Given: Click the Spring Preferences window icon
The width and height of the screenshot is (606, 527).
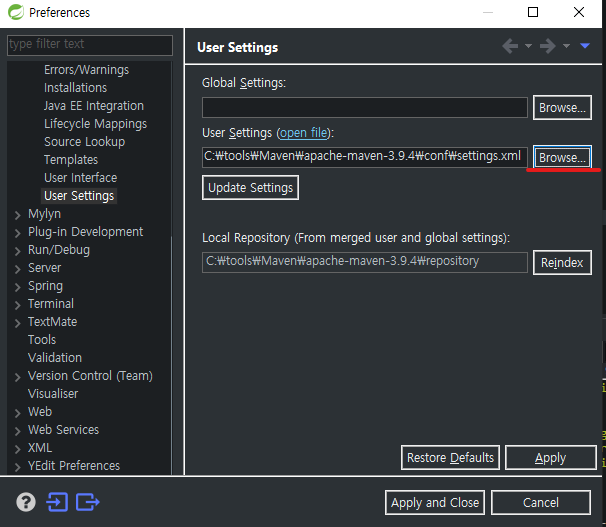Looking at the screenshot, I should 16,12.
